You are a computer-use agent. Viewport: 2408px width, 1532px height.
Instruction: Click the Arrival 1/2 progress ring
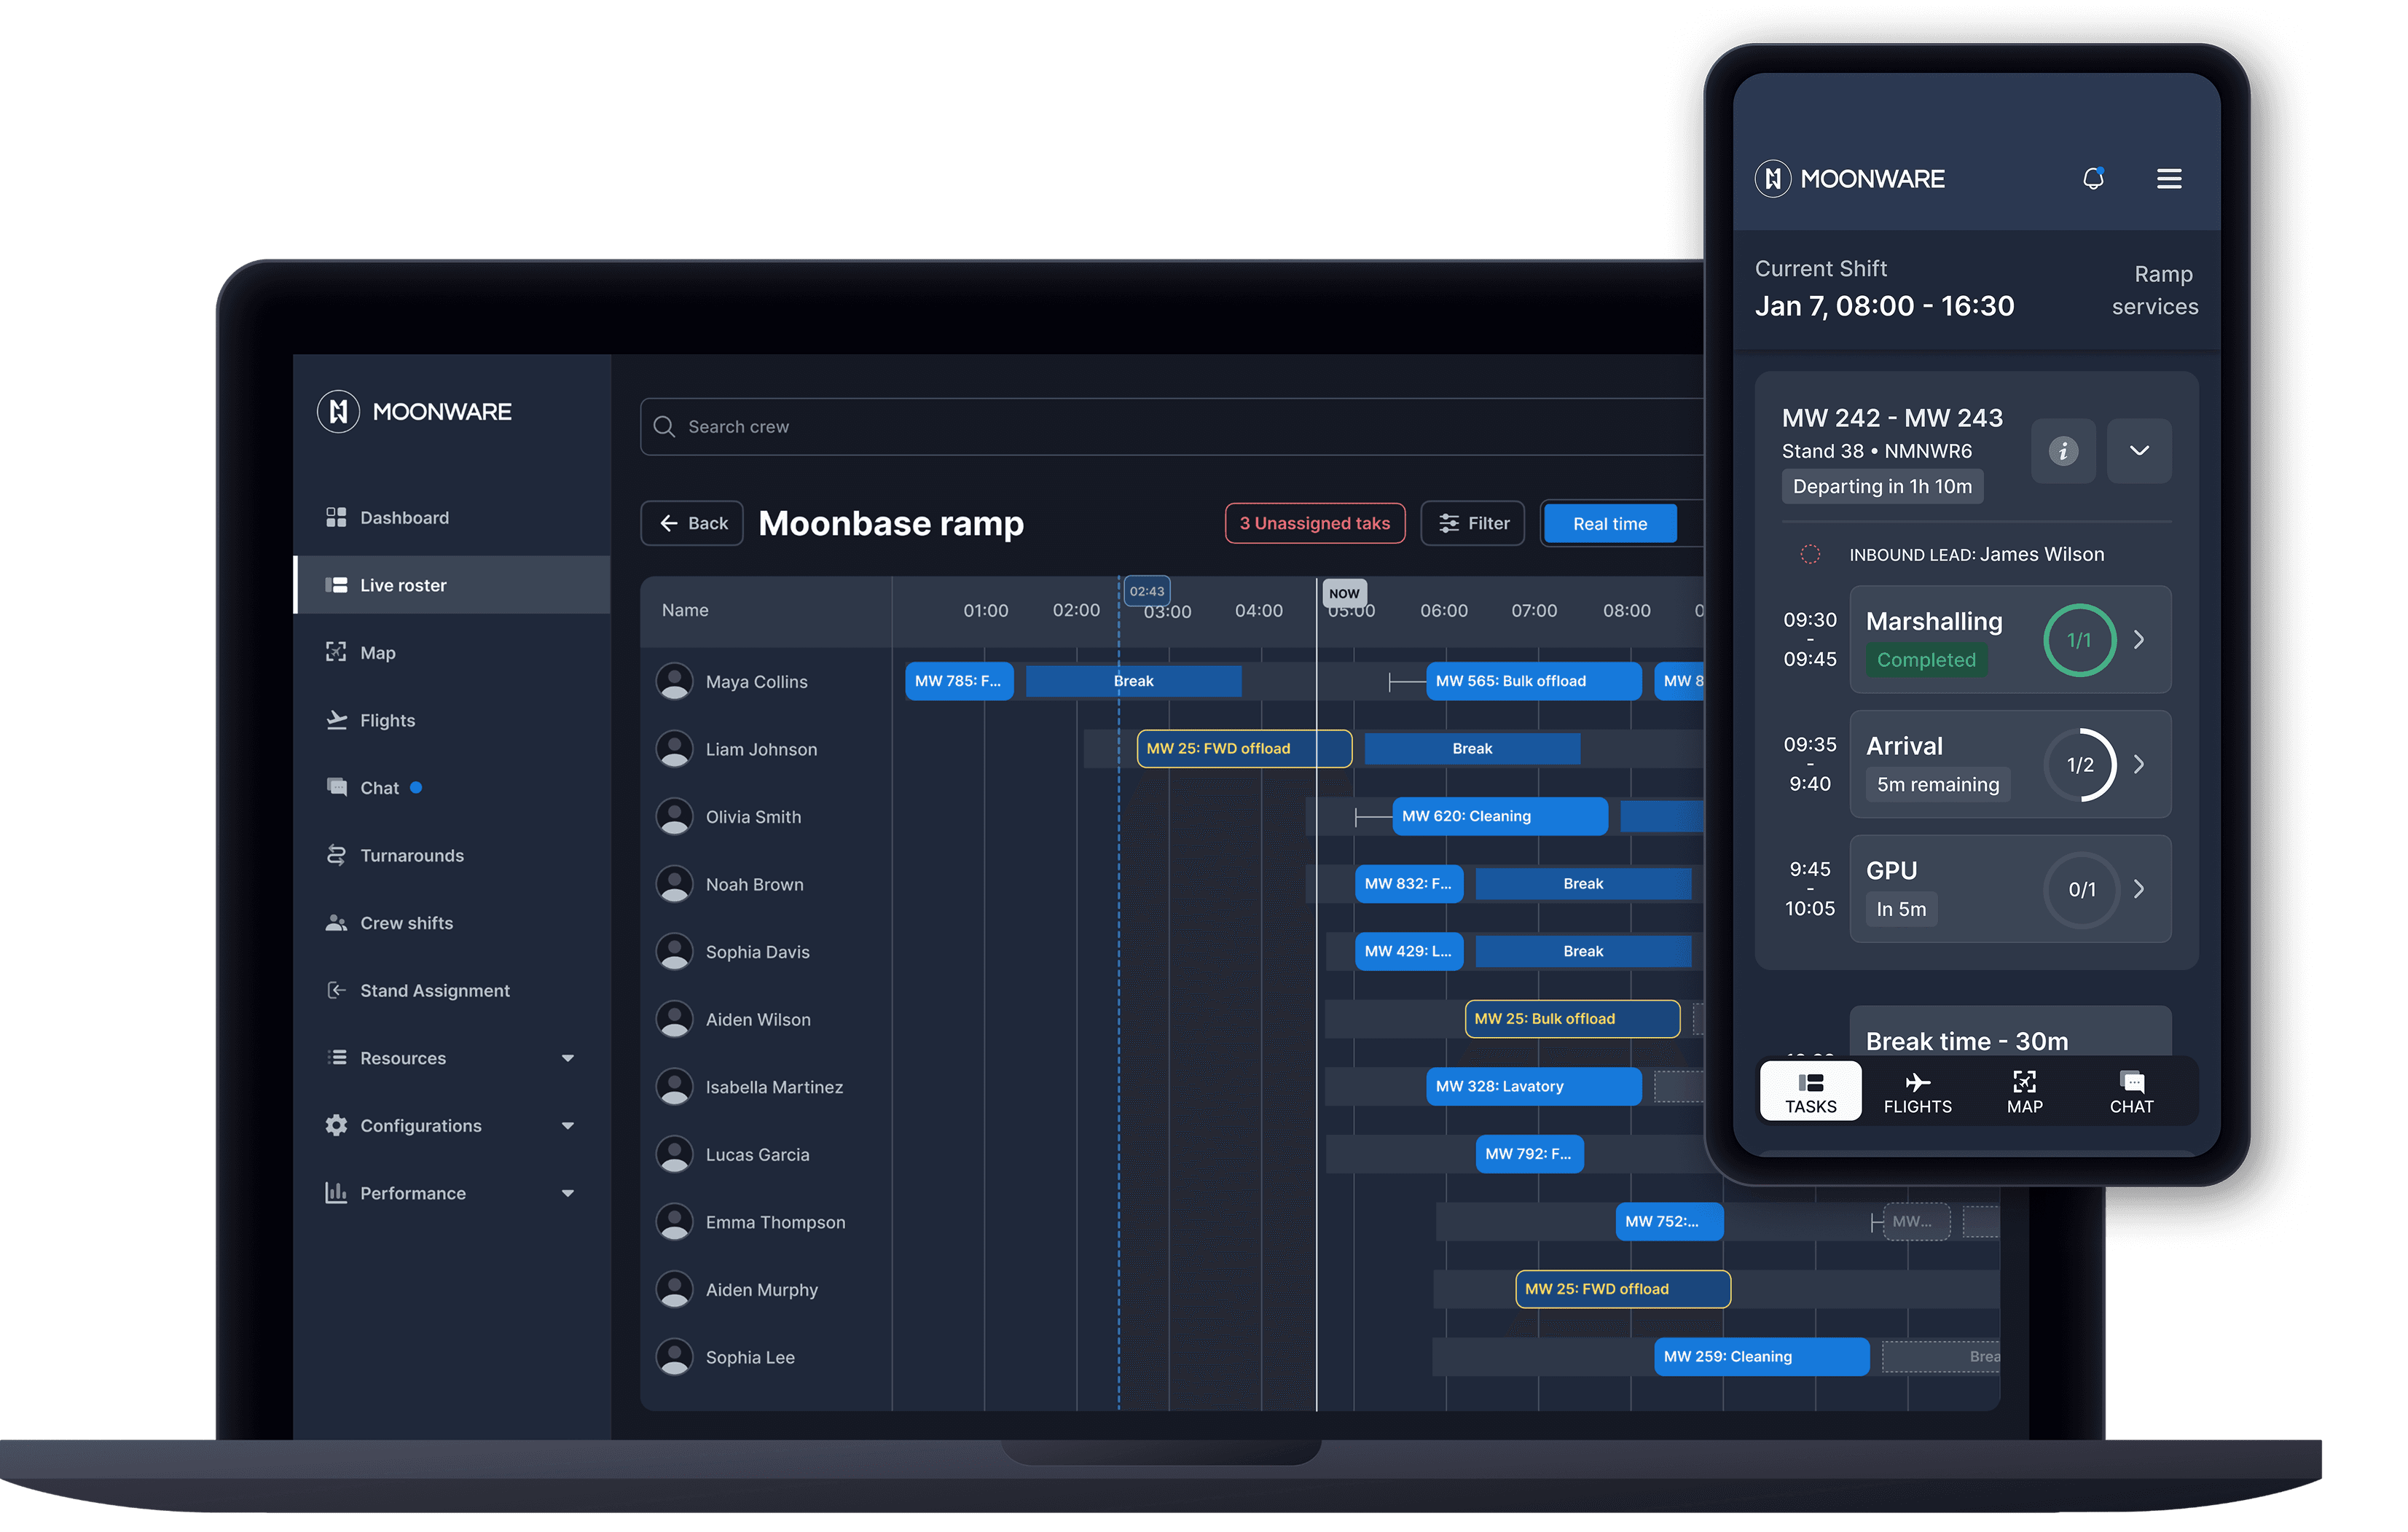[2080, 765]
